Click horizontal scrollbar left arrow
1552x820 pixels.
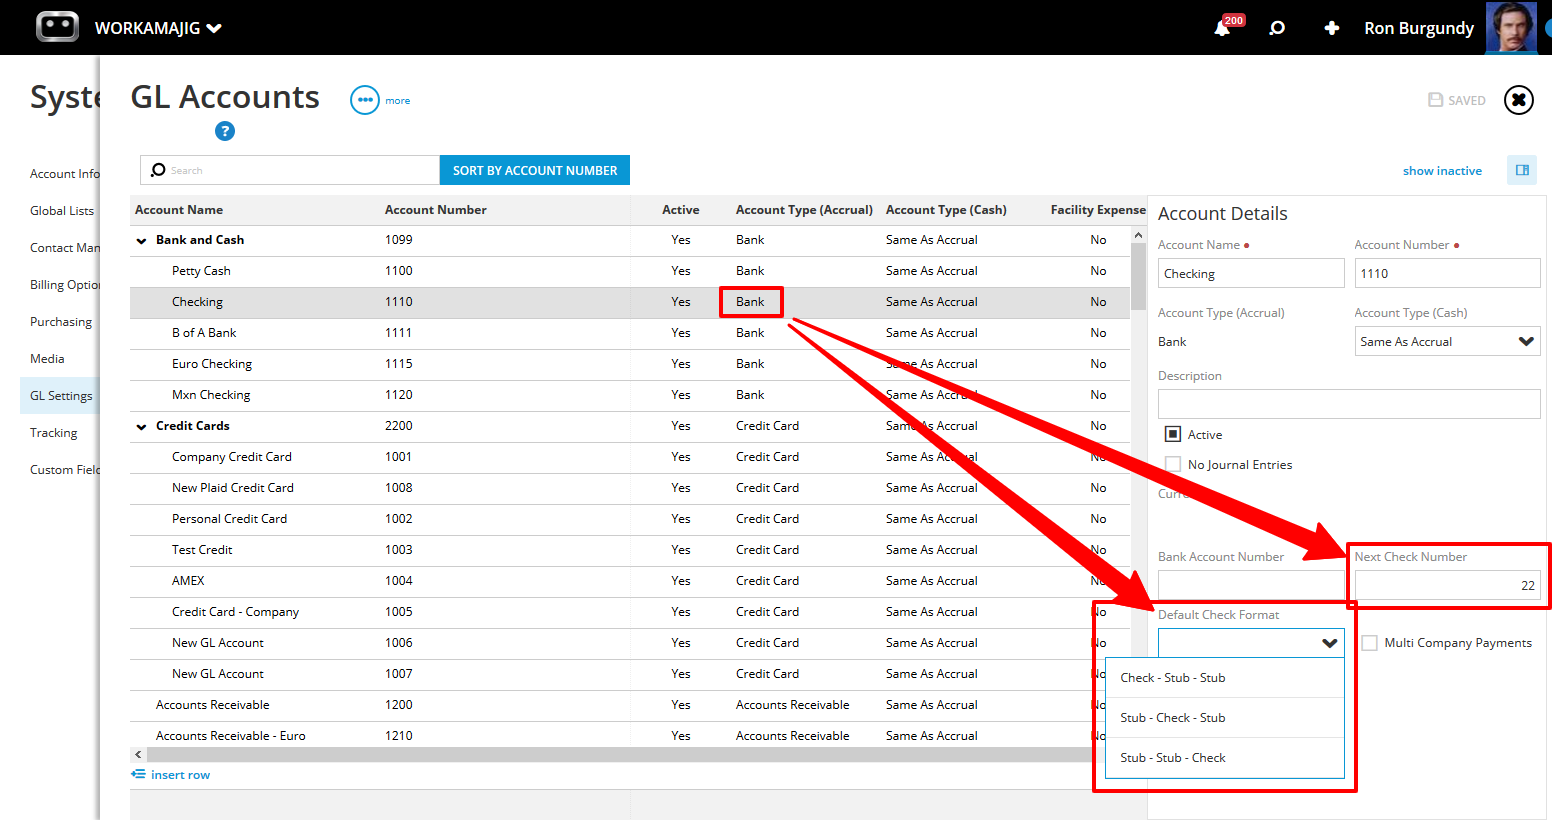tap(138, 755)
